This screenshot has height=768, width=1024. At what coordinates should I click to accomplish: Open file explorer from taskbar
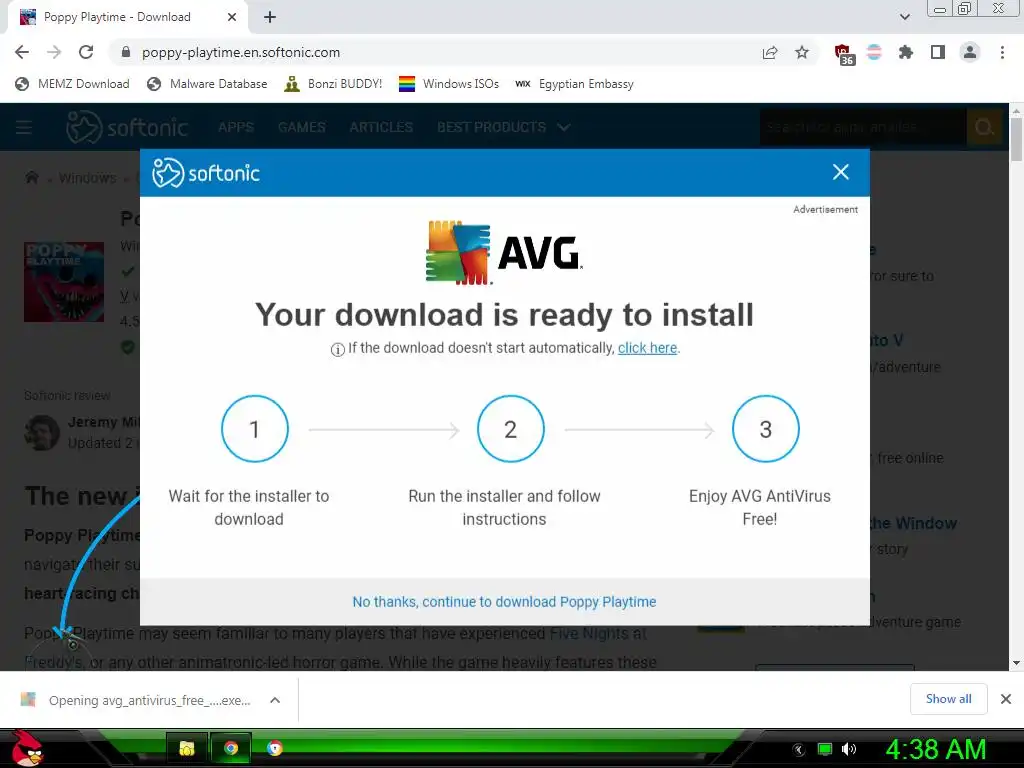tap(187, 748)
